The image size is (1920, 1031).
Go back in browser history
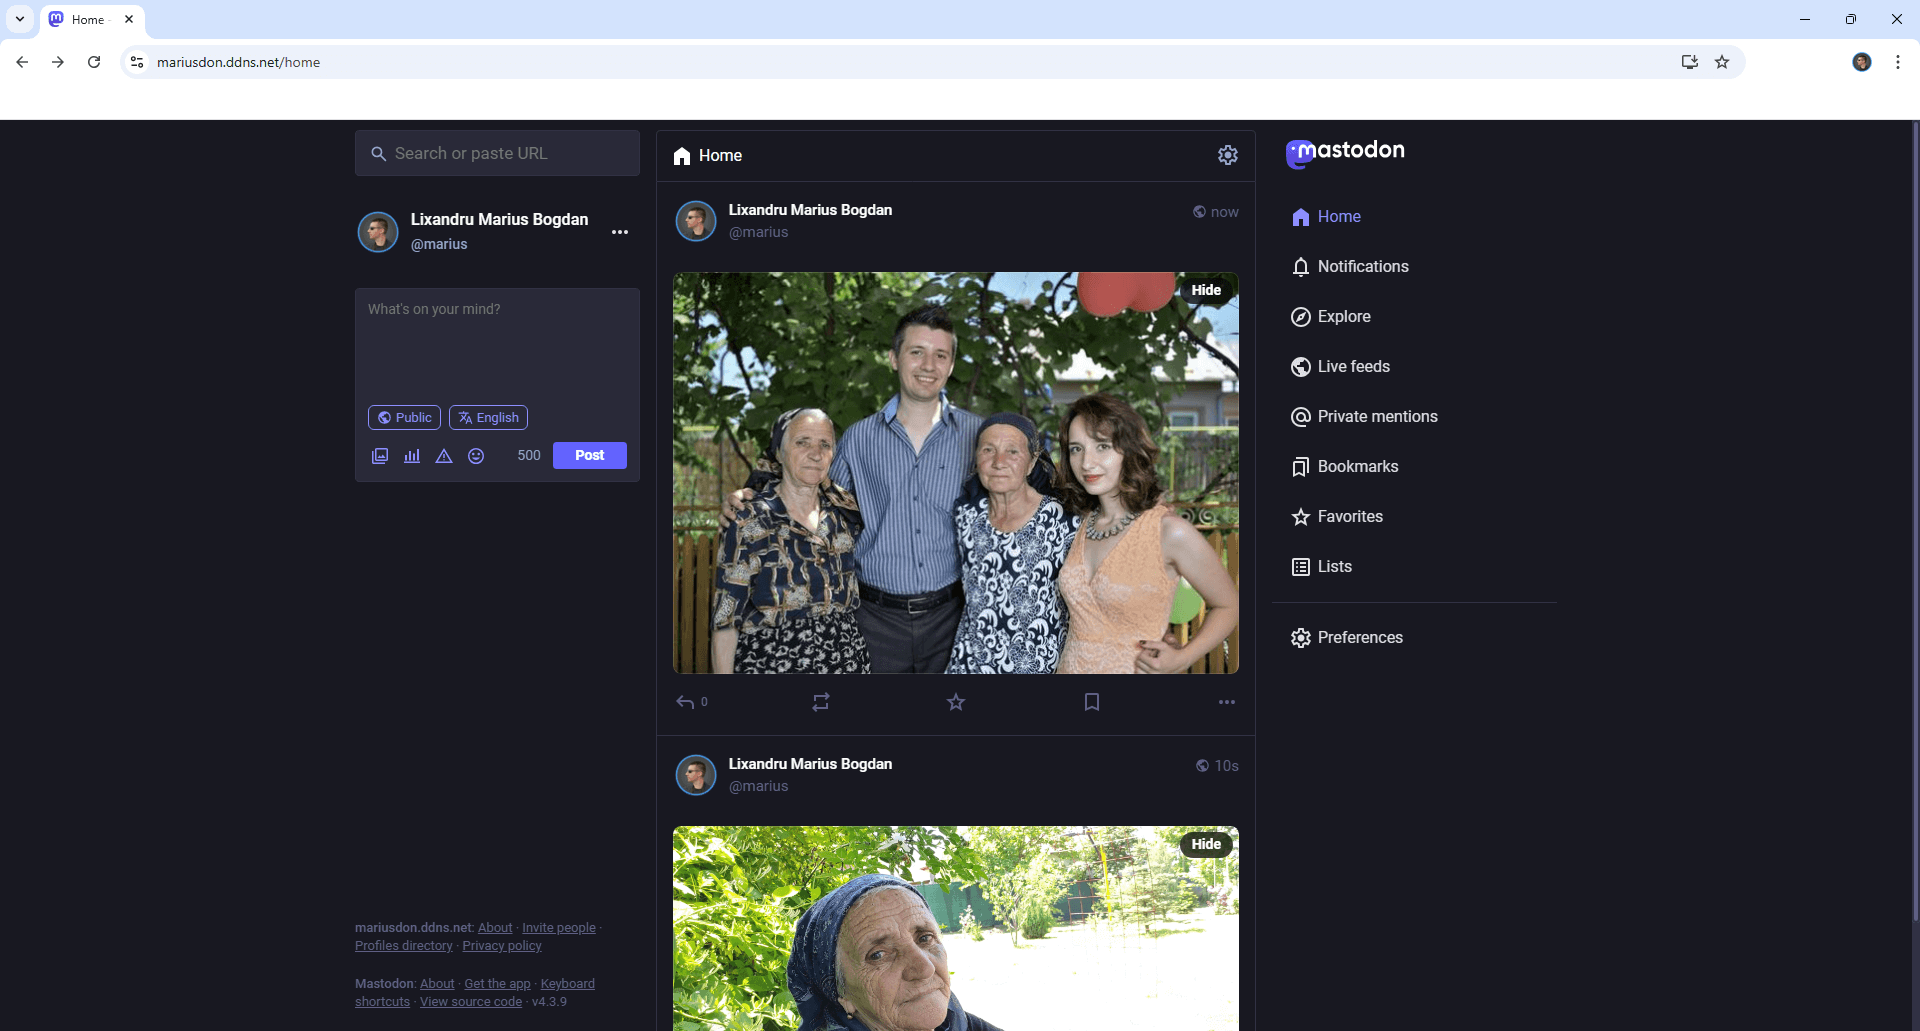[x=22, y=62]
